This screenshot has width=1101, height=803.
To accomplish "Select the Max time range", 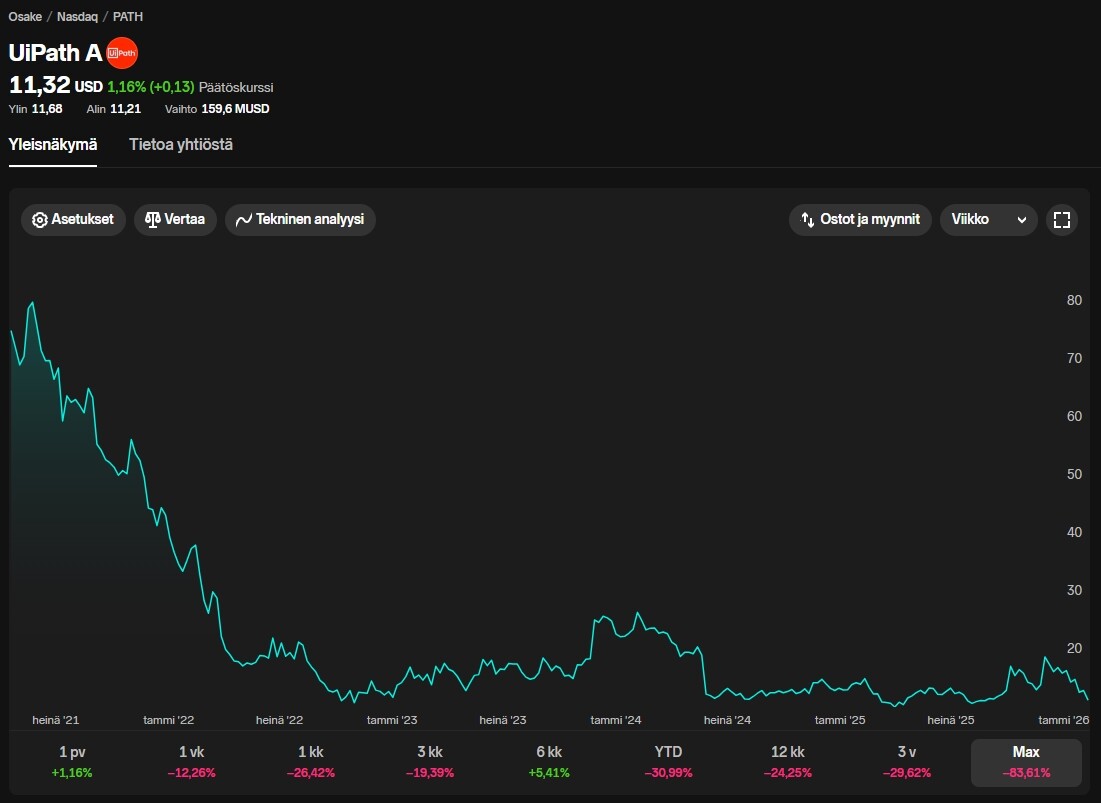I will click(1026, 762).
